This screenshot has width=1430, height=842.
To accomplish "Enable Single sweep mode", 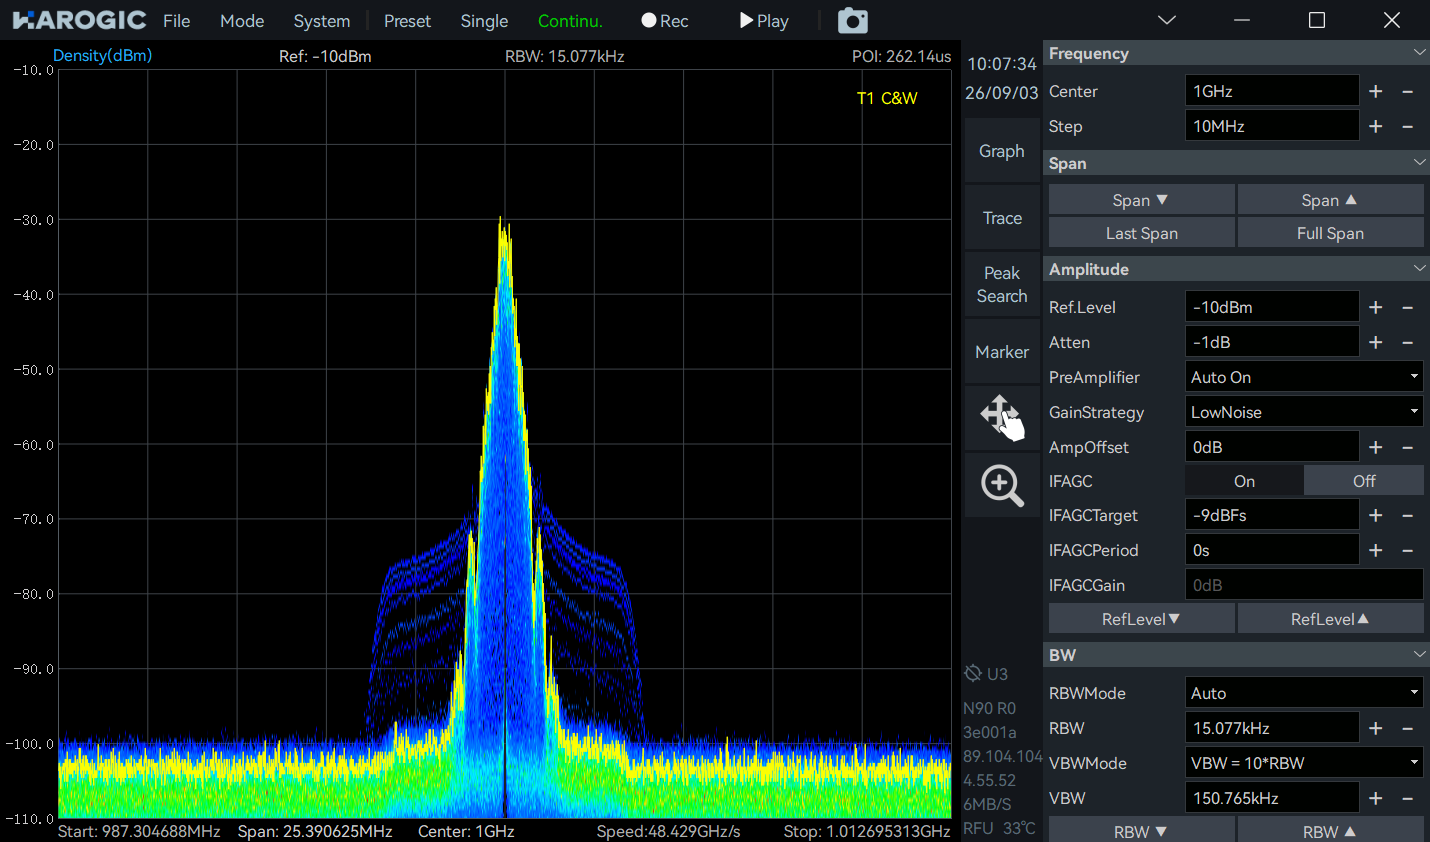I will 484,21.
